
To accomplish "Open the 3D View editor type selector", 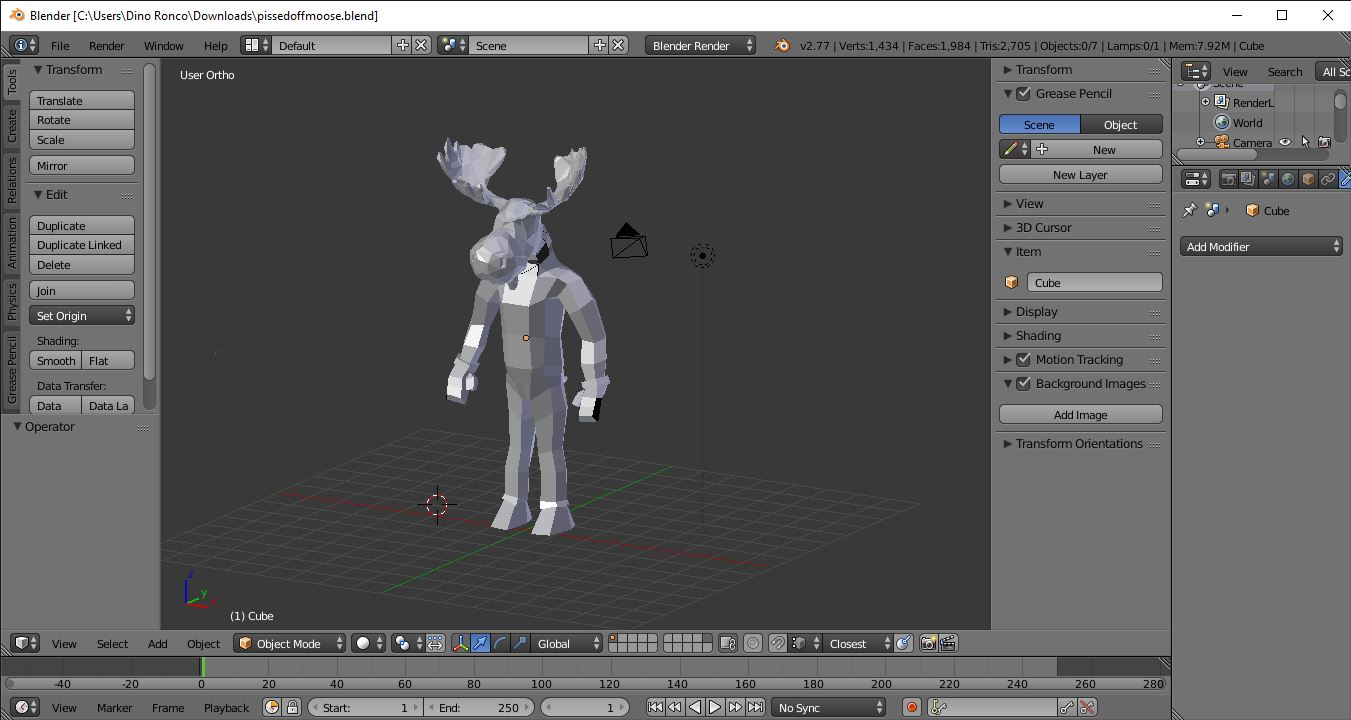I will (25, 643).
